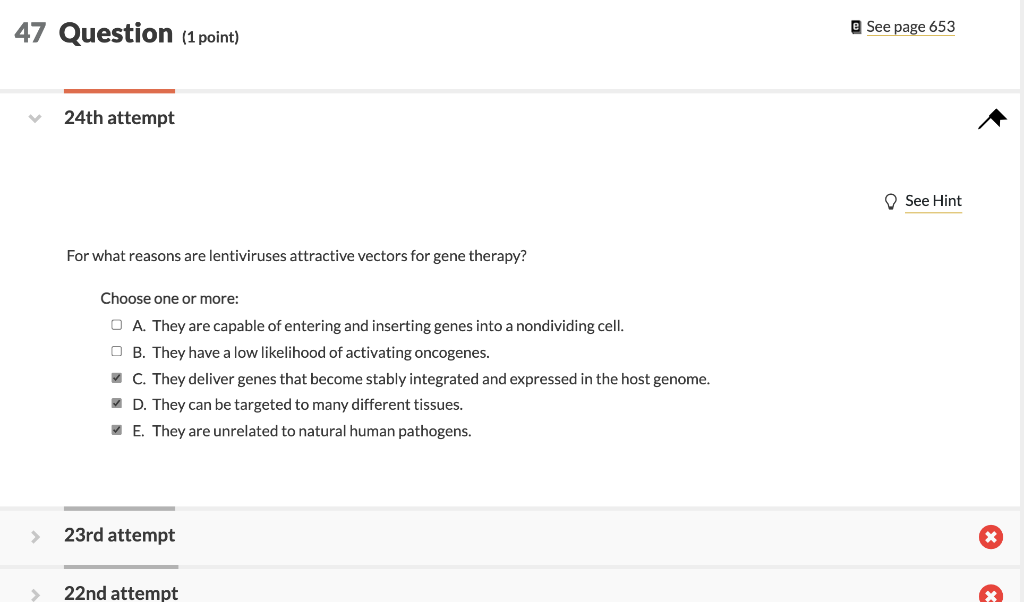Open the 23rd attempt header

[x=119, y=535]
